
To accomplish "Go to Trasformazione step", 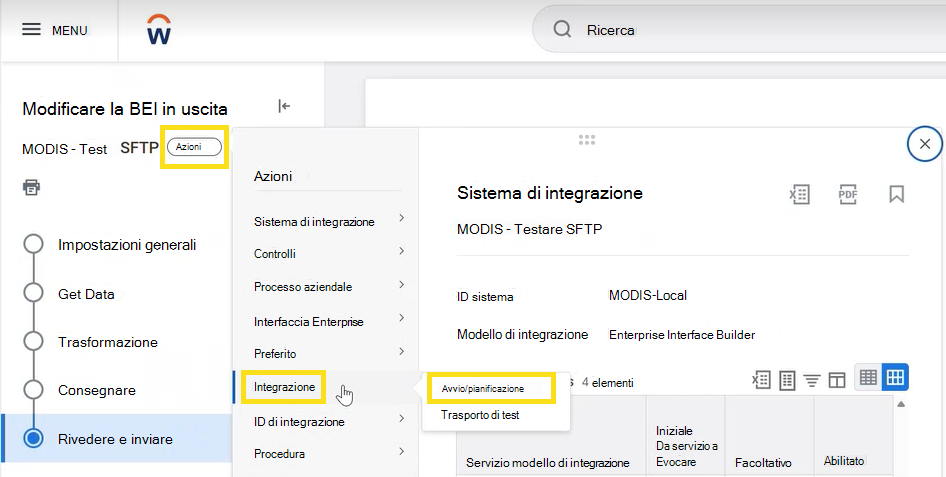I will click(x=108, y=342).
